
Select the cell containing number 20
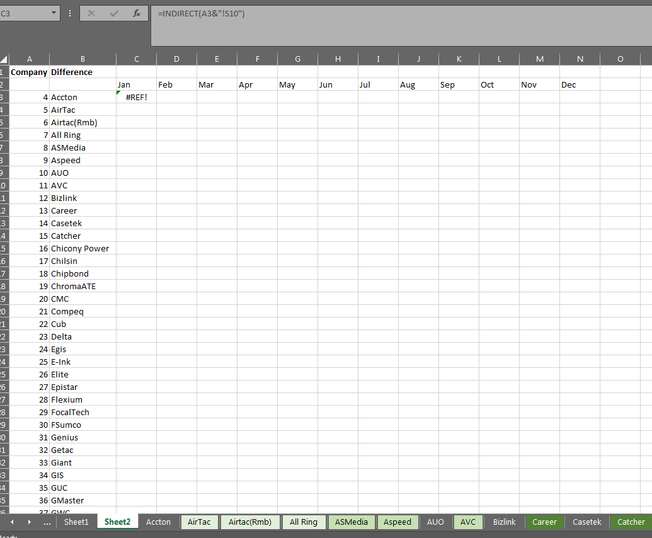[29, 299]
